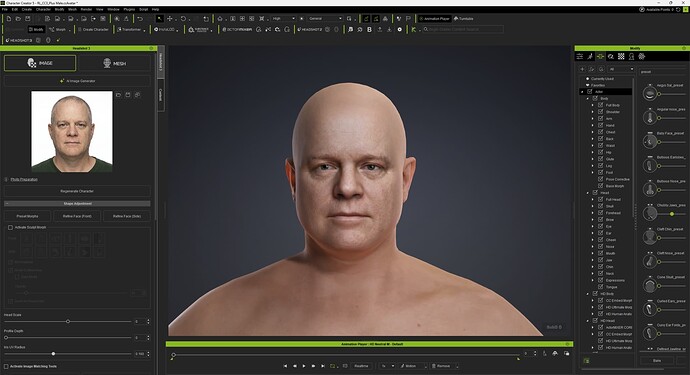Open the ActorMixer tool
This screenshot has height=375, width=690.
(x=238, y=29)
